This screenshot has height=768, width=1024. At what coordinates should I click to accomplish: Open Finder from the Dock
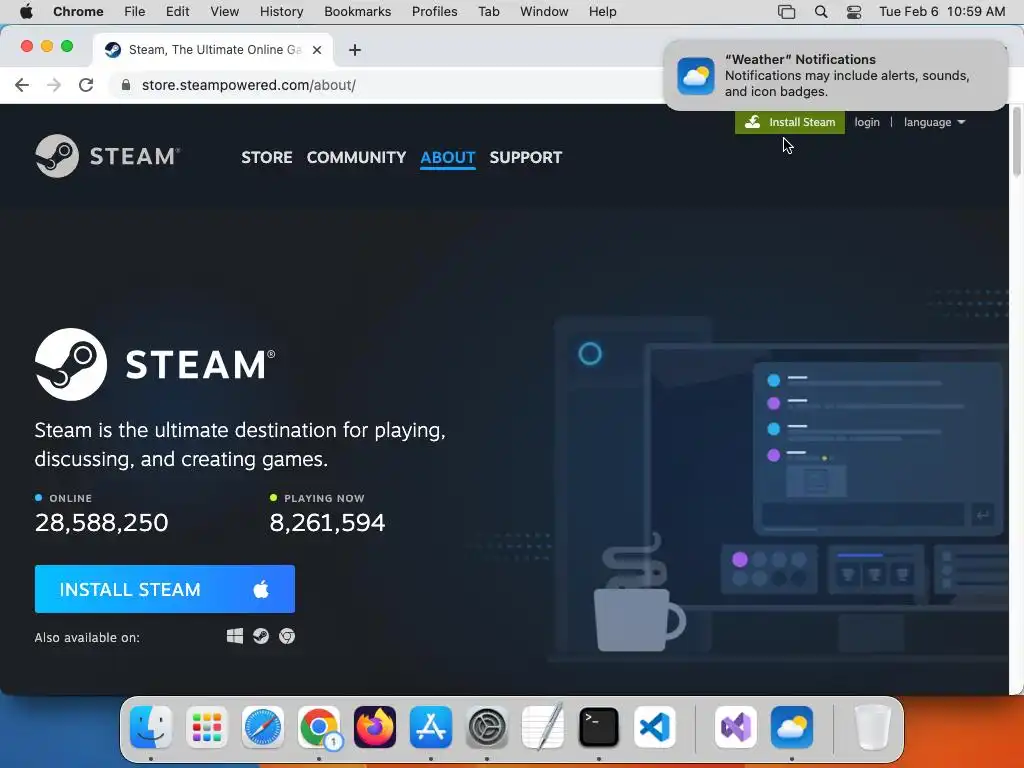click(x=151, y=727)
